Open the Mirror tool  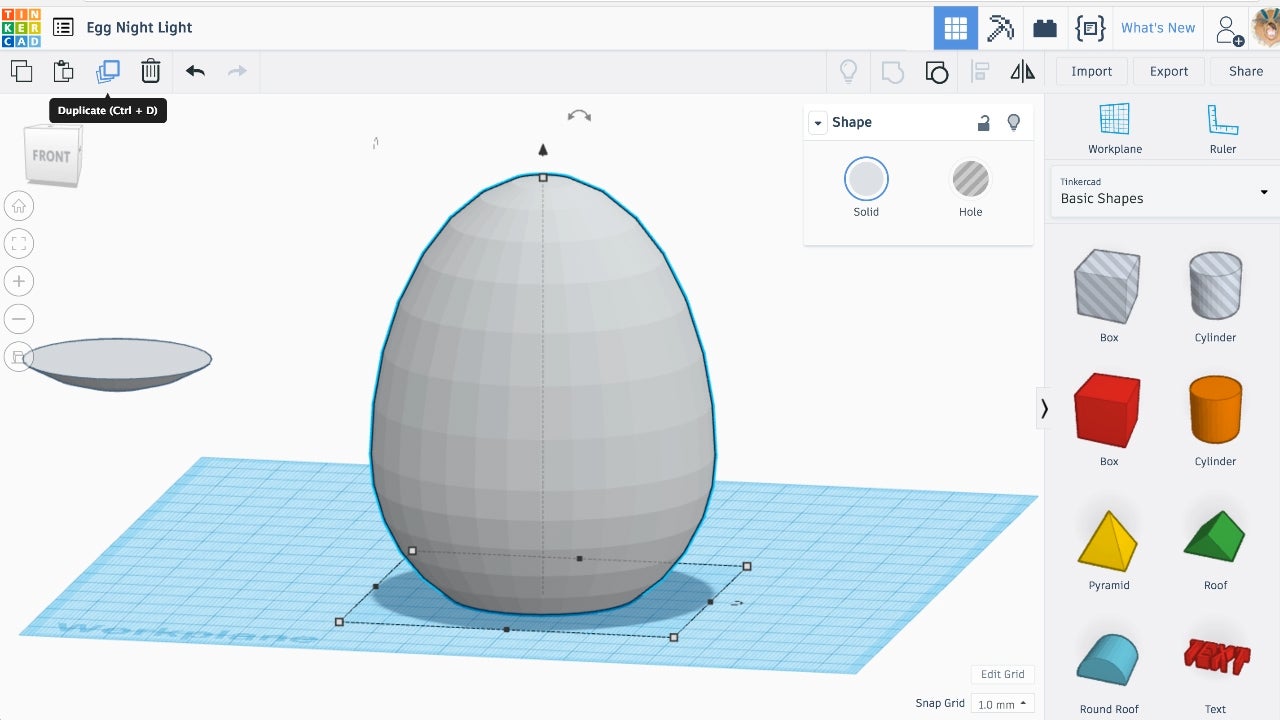click(x=1022, y=71)
